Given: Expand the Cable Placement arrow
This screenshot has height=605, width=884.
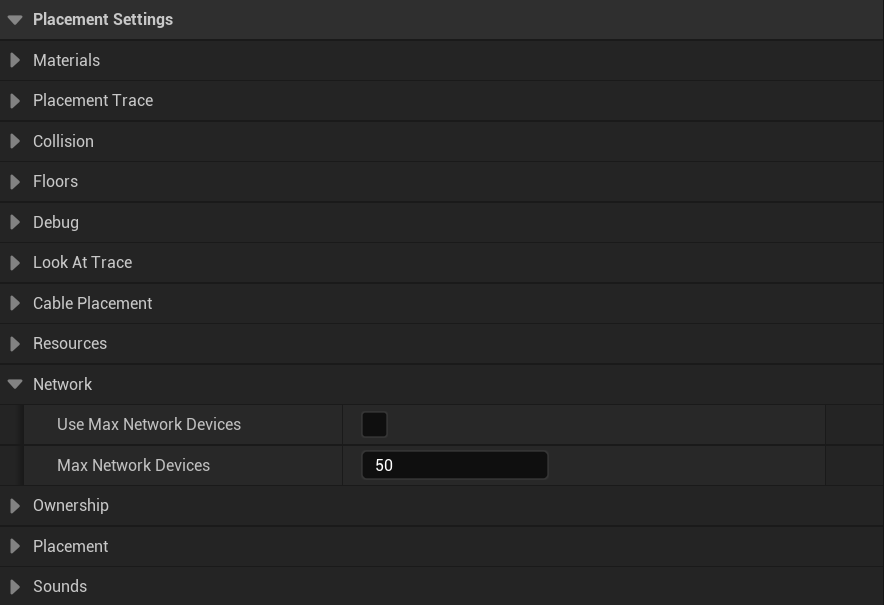Looking at the screenshot, I should [x=15, y=303].
